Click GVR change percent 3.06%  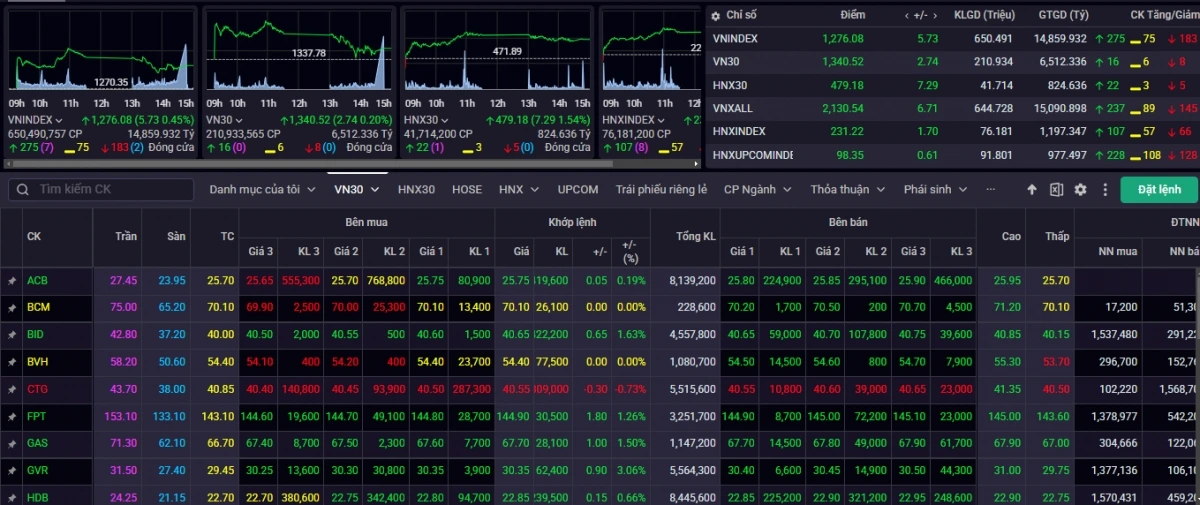(632, 470)
